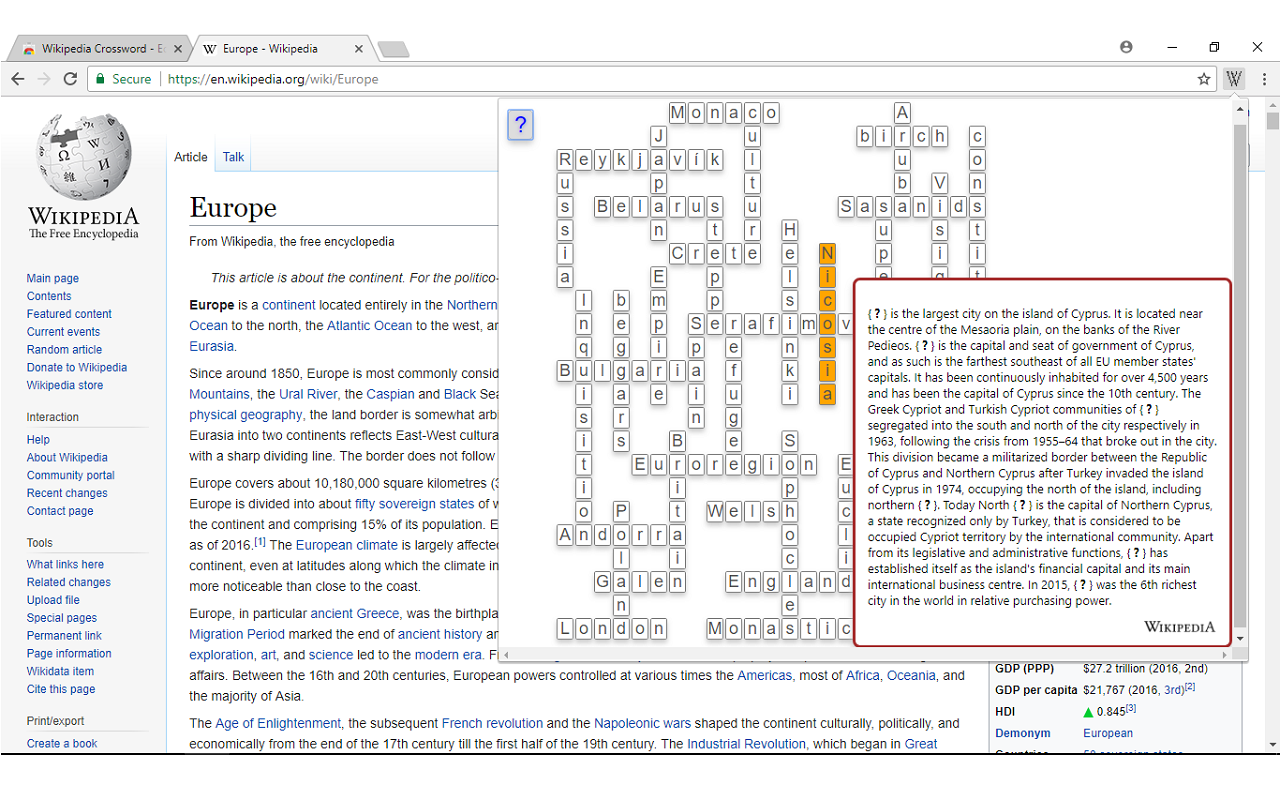
Task: Click the crossword help question mark icon
Action: coord(520,125)
